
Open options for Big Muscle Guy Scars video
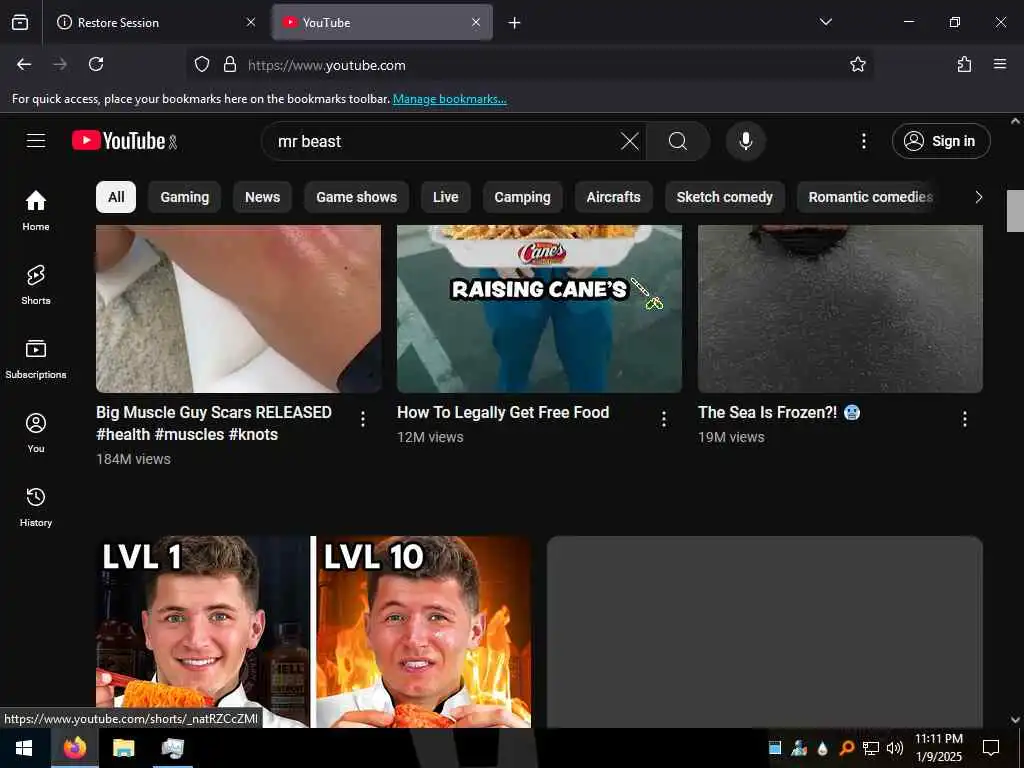click(x=362, y=419)
